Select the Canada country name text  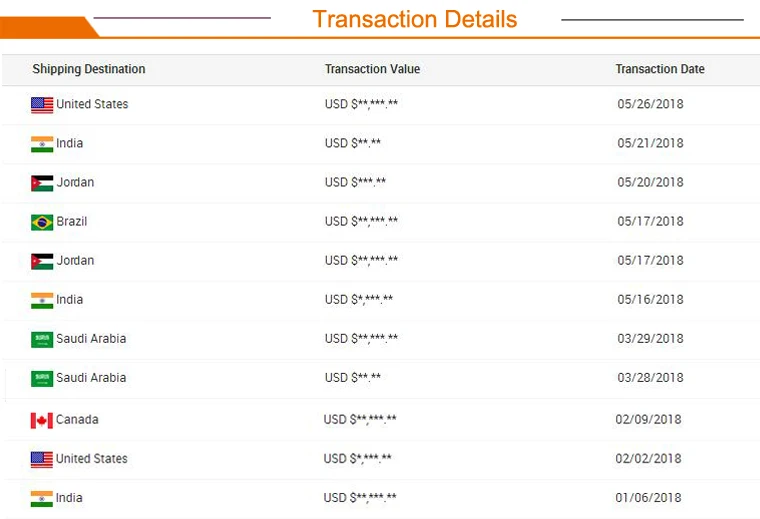77,419
